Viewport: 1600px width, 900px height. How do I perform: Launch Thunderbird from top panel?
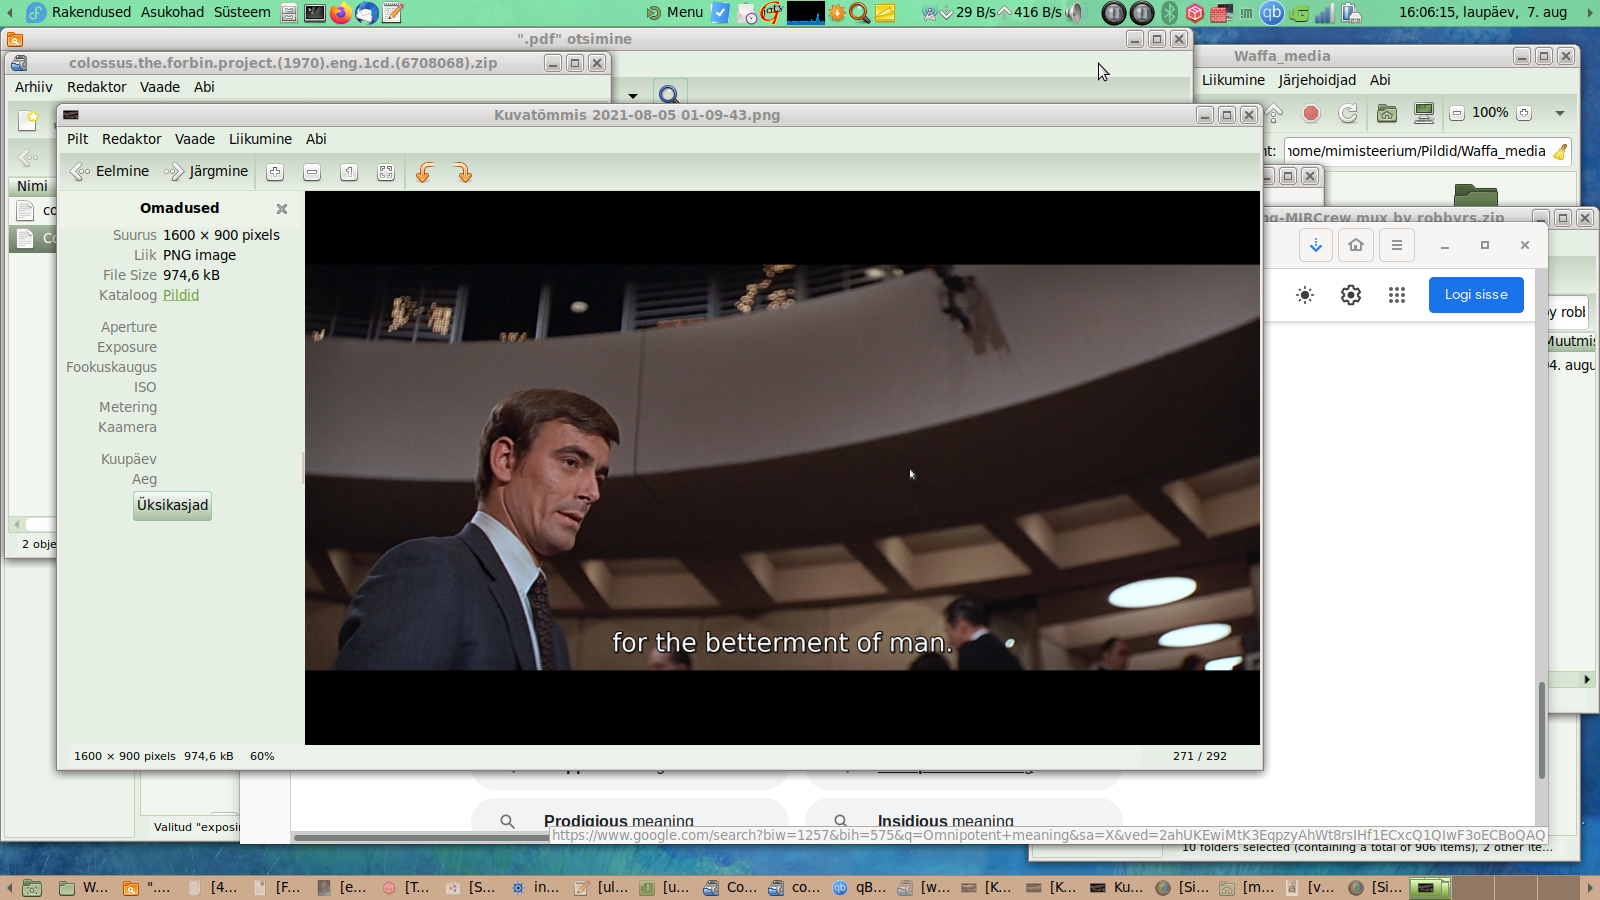pyautogui.click(x=367, y=13)
